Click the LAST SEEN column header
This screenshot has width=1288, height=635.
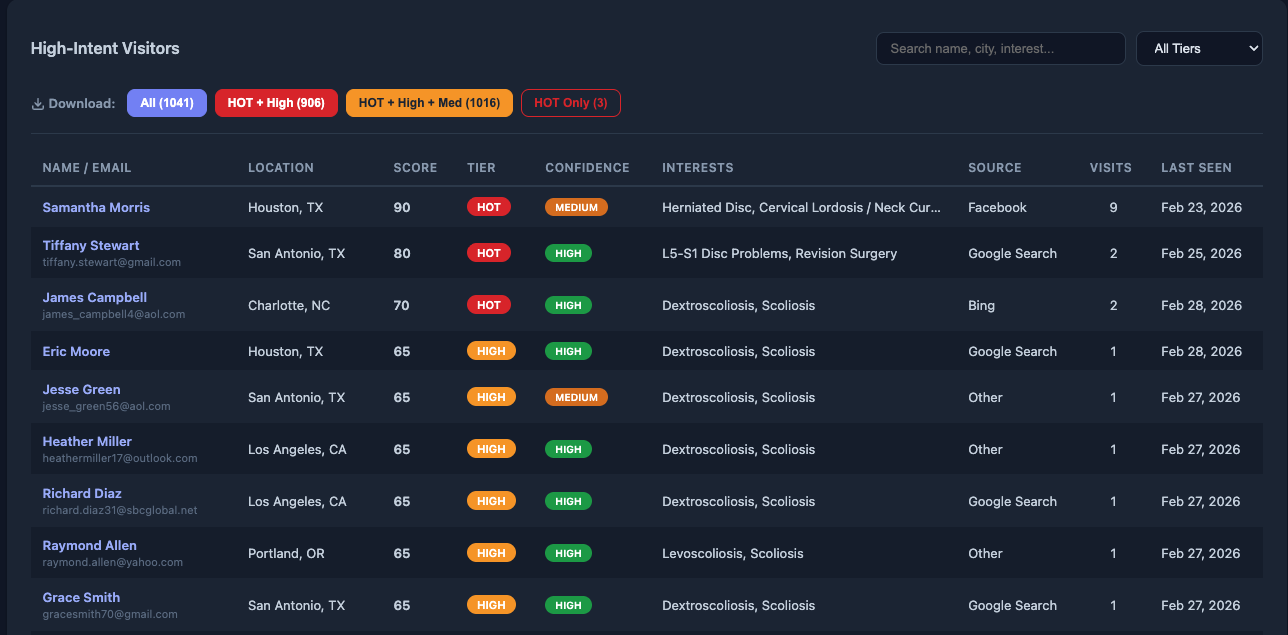tap(1196, 167)
